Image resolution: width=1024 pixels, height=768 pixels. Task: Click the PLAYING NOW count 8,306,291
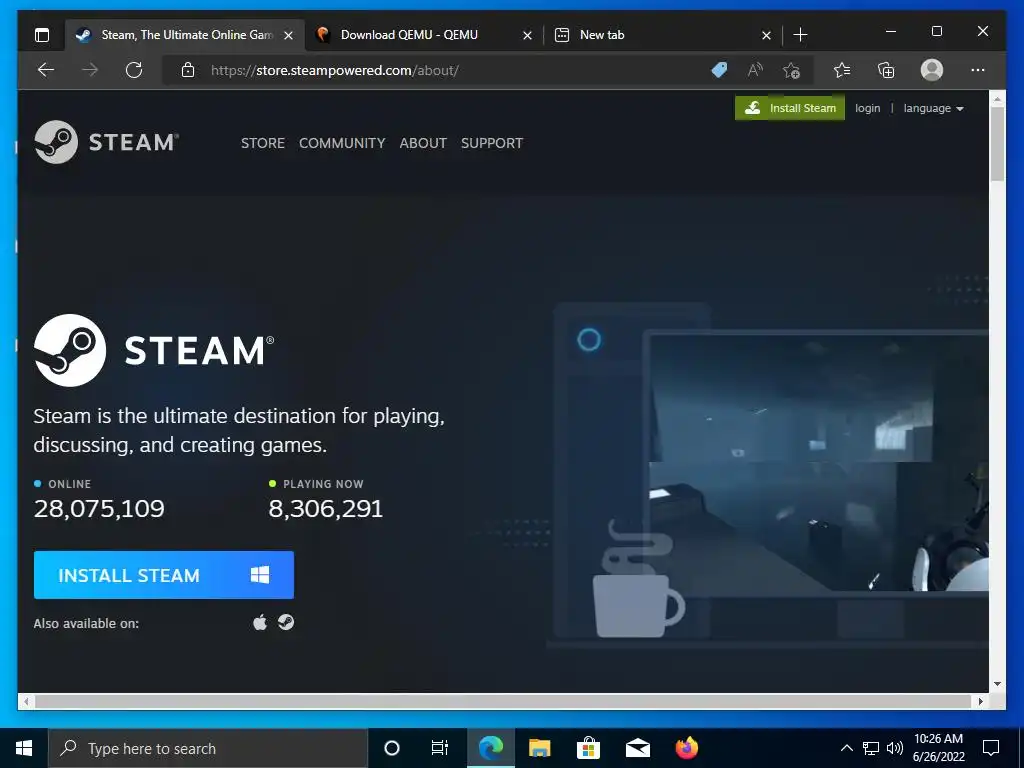click(325, 509)
